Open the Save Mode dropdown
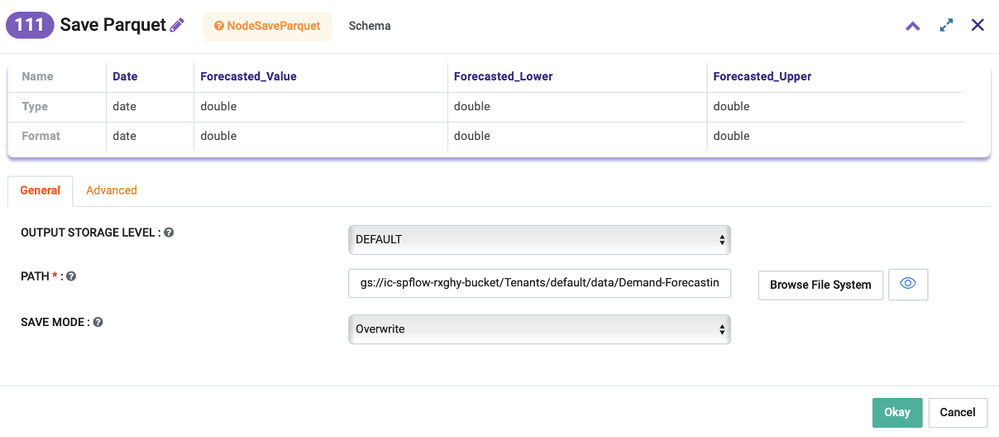 (539, 329)
